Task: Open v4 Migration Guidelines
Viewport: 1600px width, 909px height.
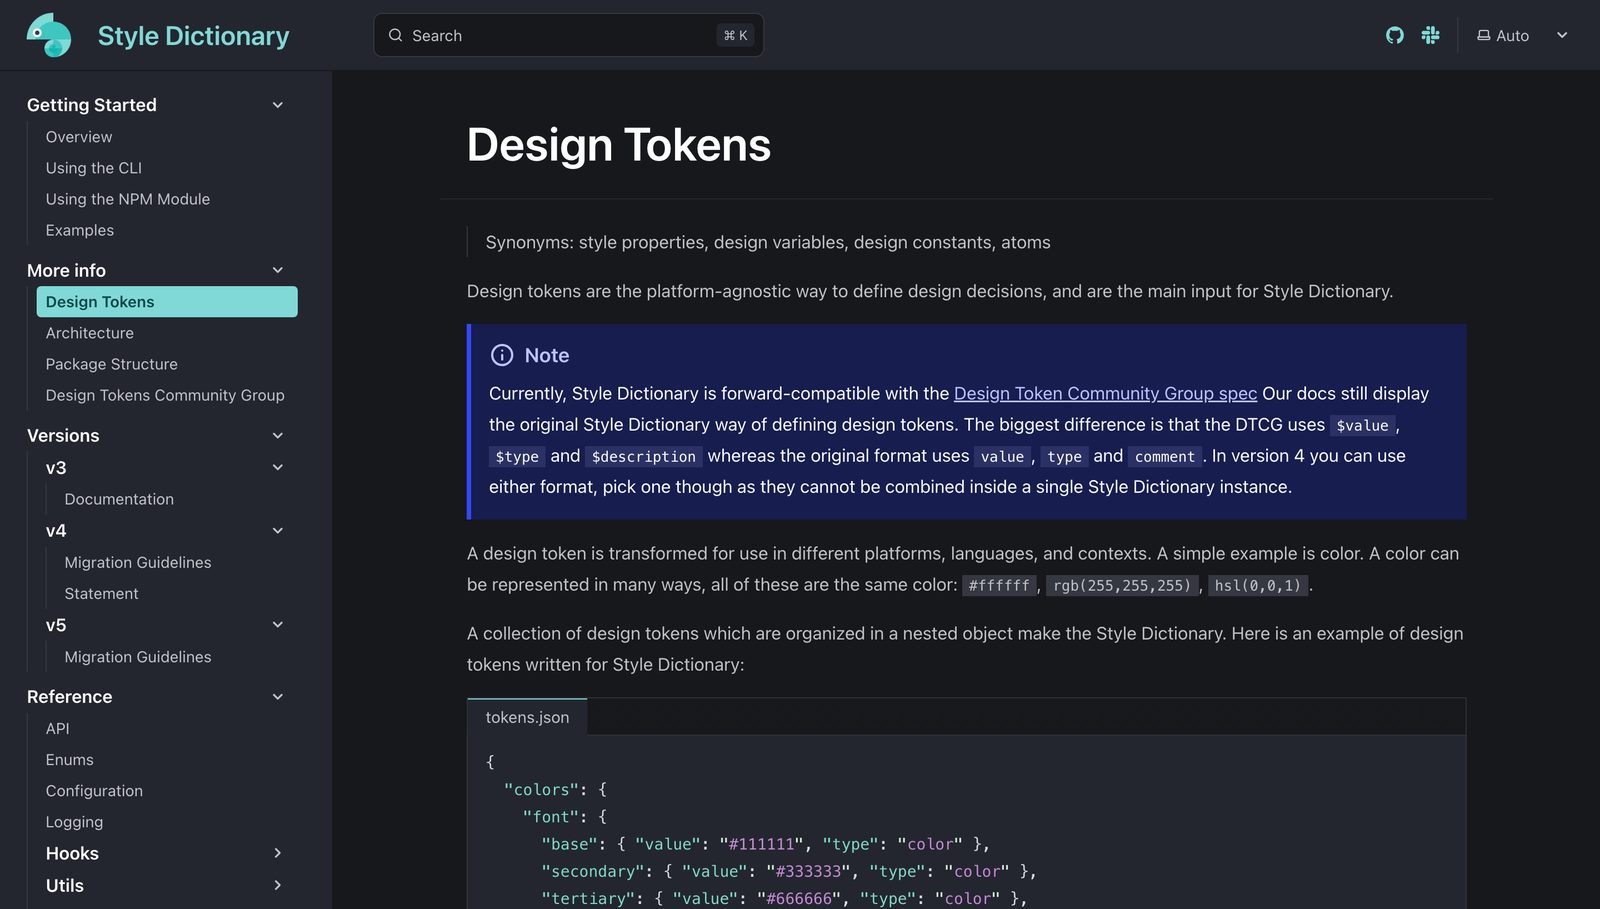Action: [x=138, y=562]
